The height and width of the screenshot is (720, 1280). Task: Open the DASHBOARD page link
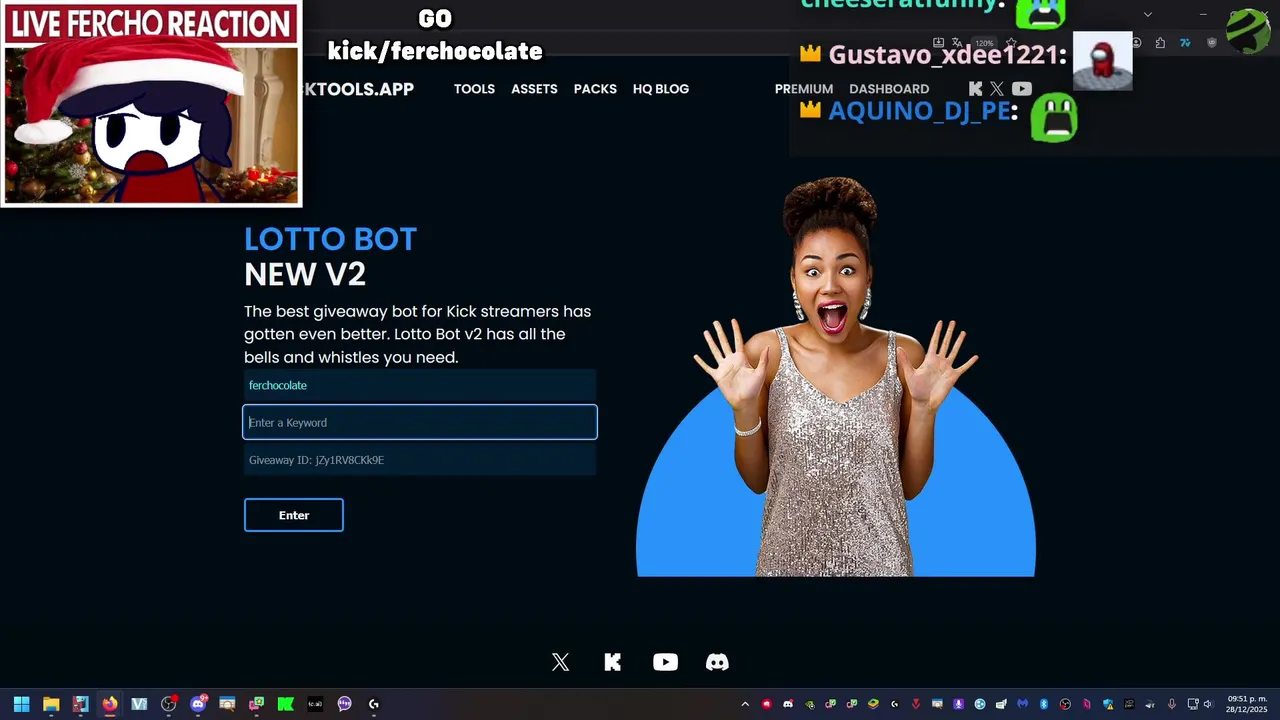[889, 89]
